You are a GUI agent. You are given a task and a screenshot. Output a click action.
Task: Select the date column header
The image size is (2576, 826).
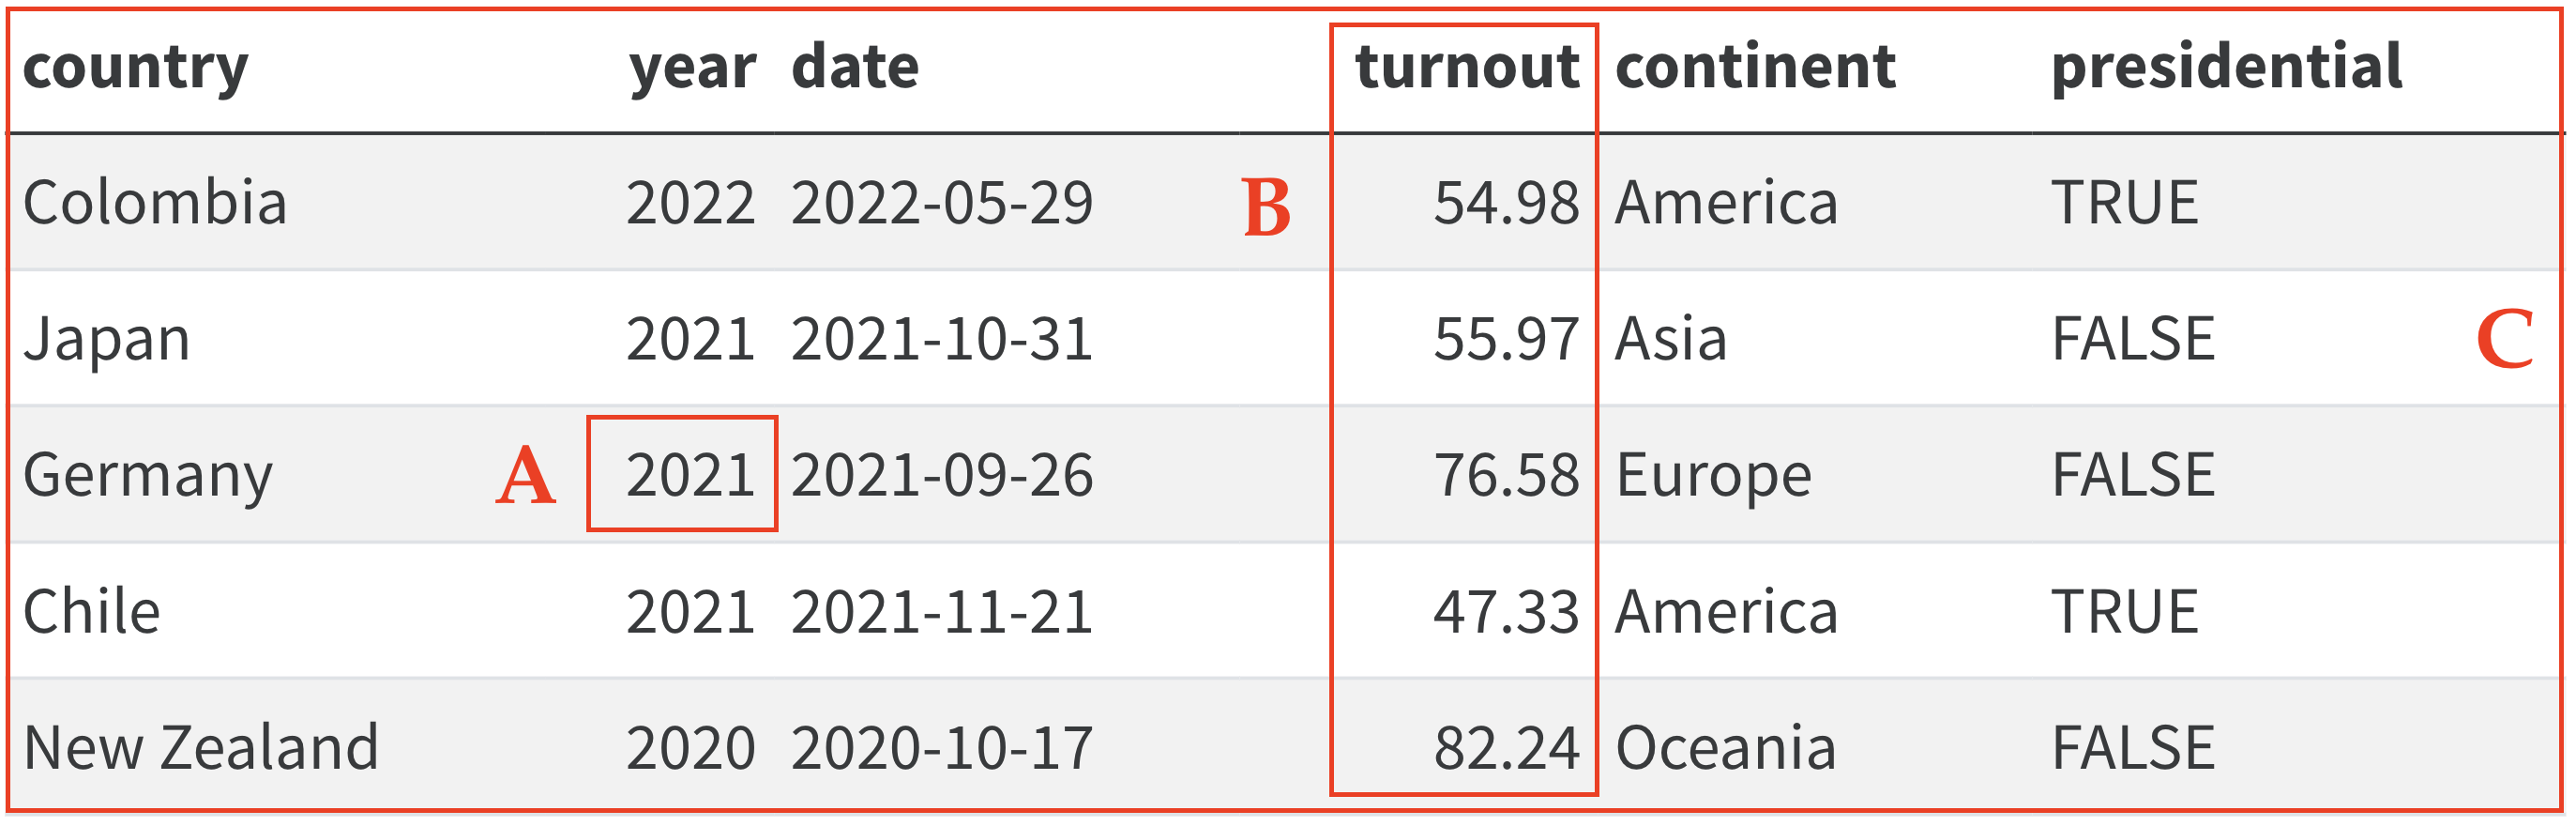tap(855, 68)
